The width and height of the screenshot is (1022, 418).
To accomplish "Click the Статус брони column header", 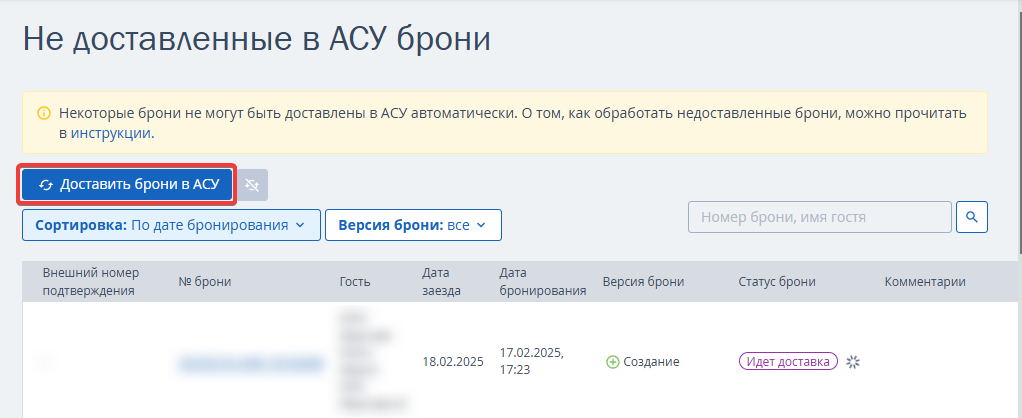I will pos(777,282).
